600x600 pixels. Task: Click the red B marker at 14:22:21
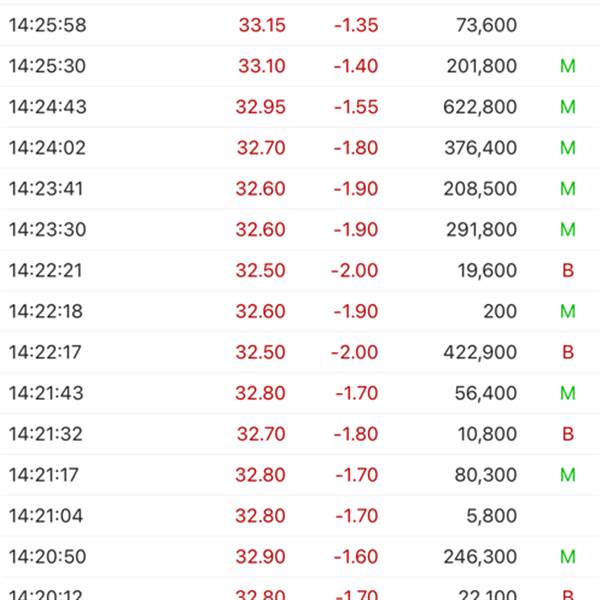568,271
